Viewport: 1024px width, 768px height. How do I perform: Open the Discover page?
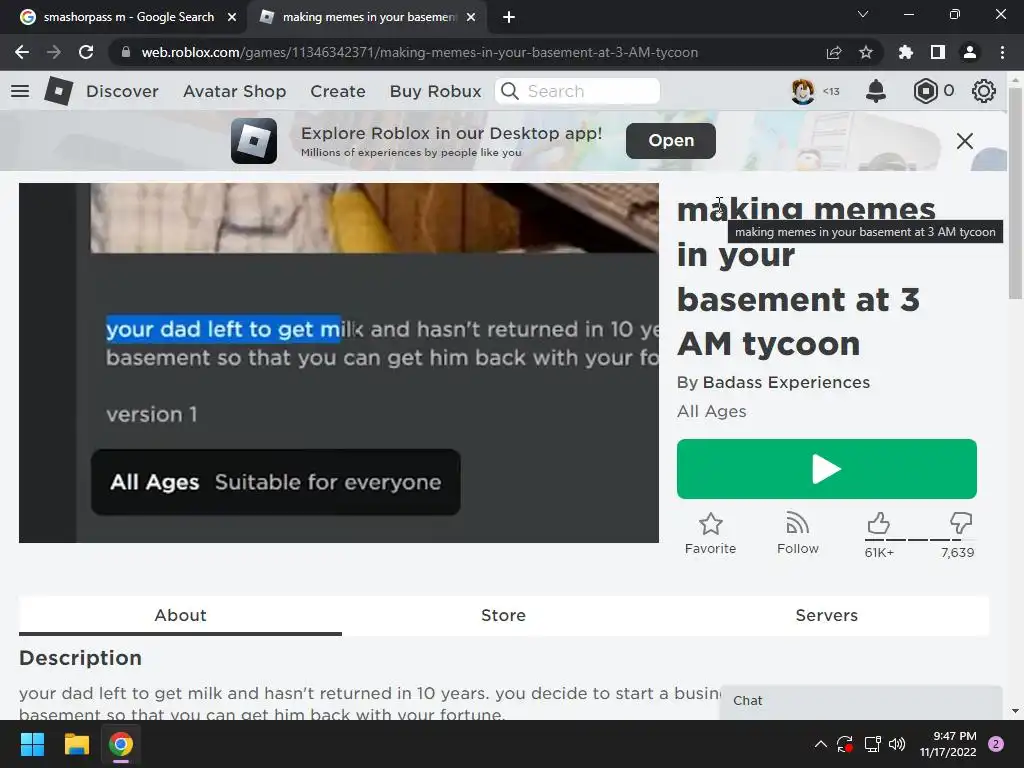click(x=122, y=91)
